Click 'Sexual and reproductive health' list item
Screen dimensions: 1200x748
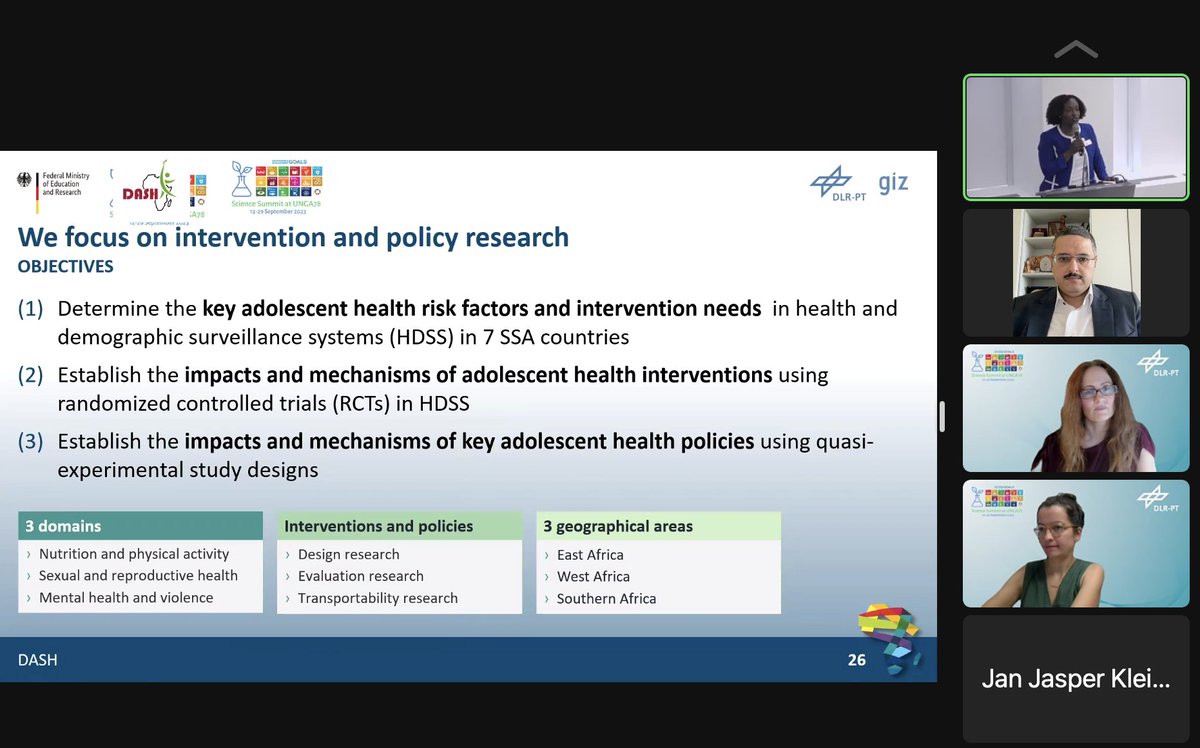[138, 576]
